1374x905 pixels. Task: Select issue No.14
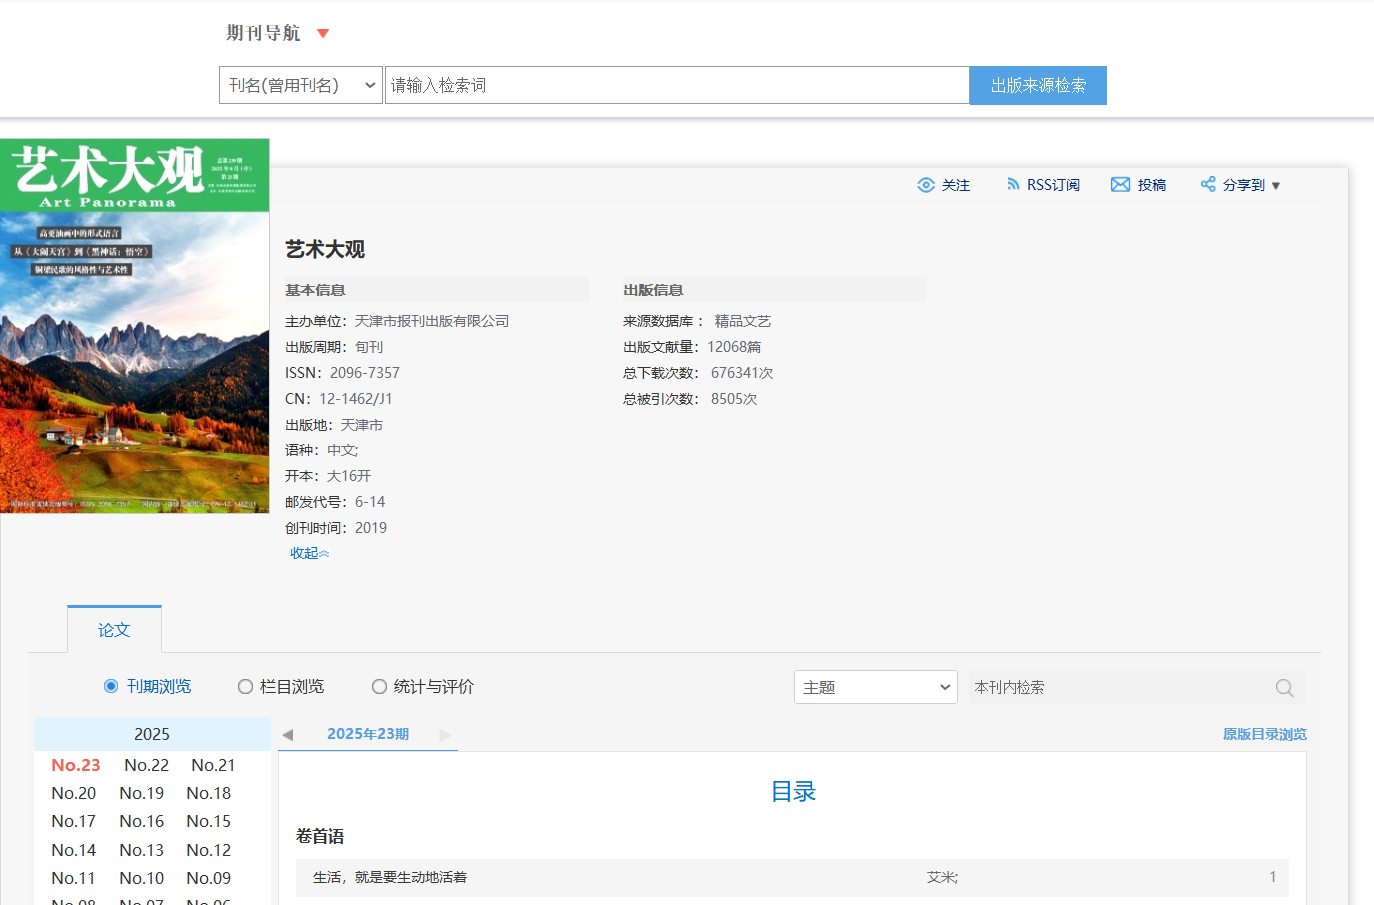[74, 850]
